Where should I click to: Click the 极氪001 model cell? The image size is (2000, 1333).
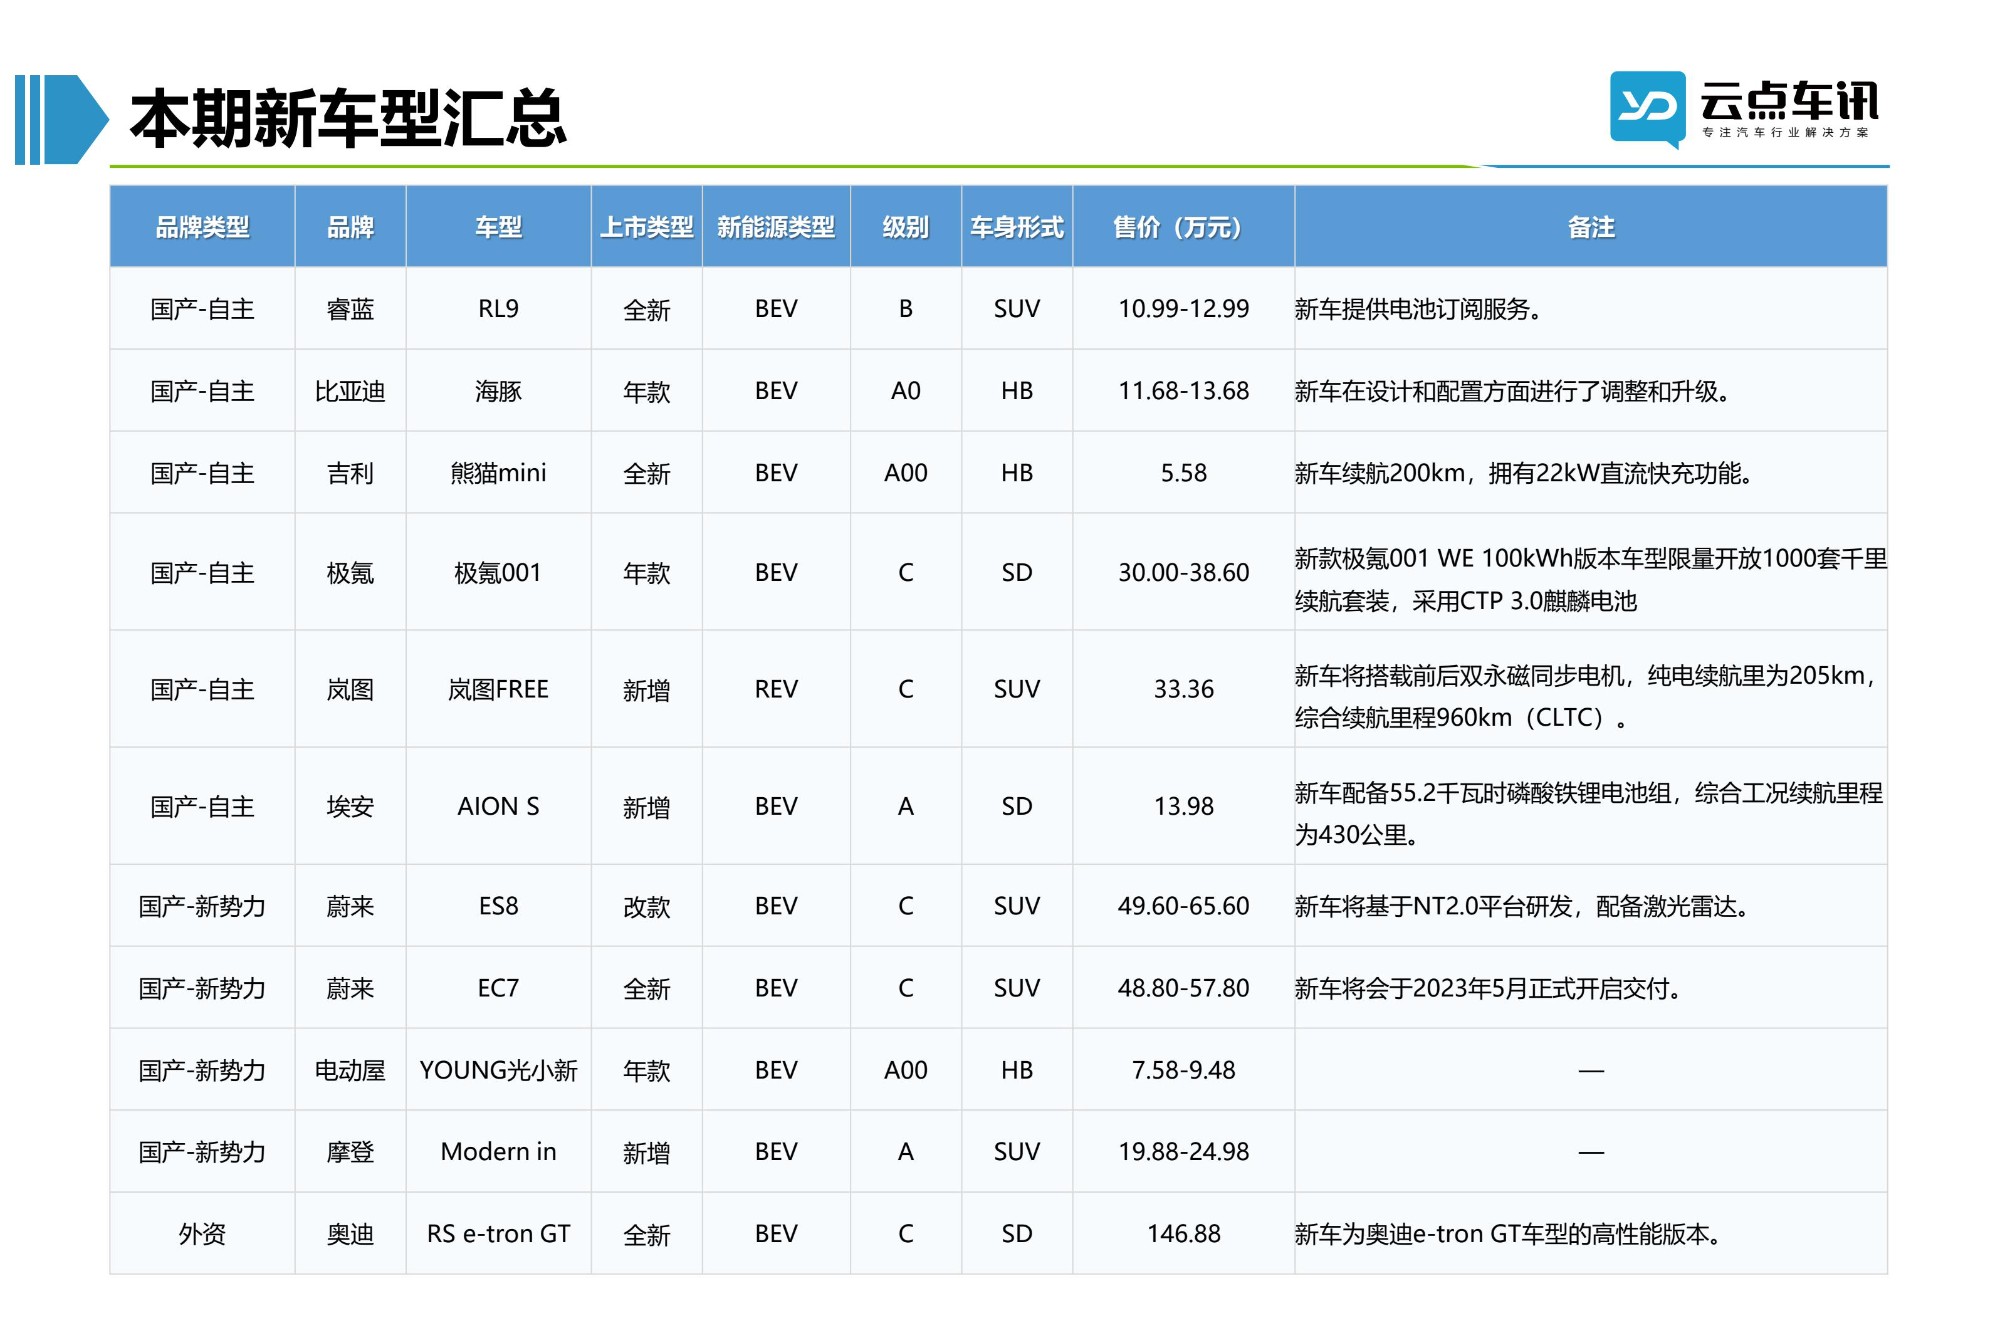point(498,572)
